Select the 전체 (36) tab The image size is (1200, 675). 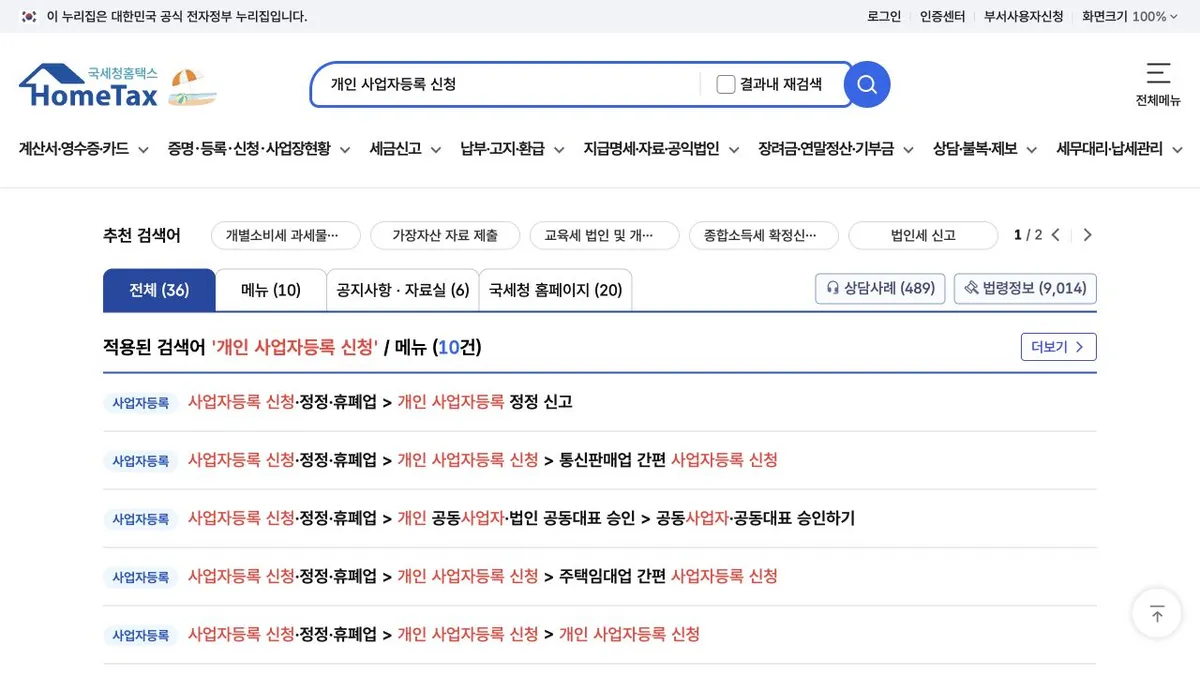coord(159,290)
